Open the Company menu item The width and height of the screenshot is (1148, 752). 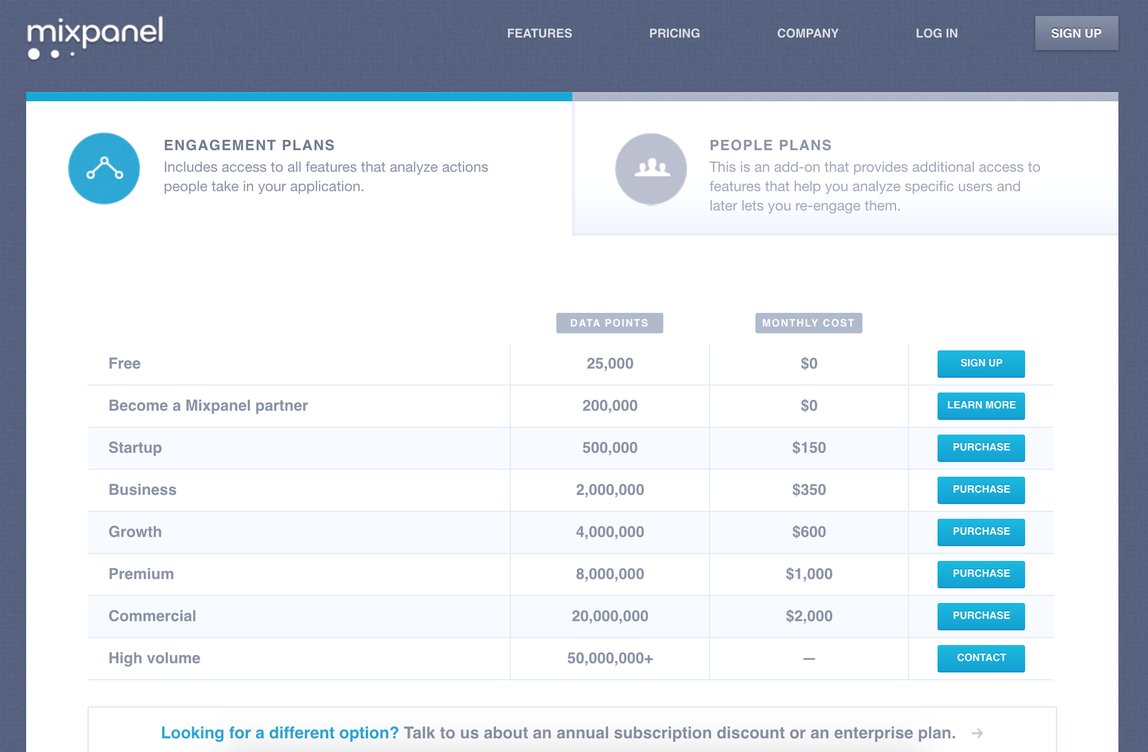808,33
